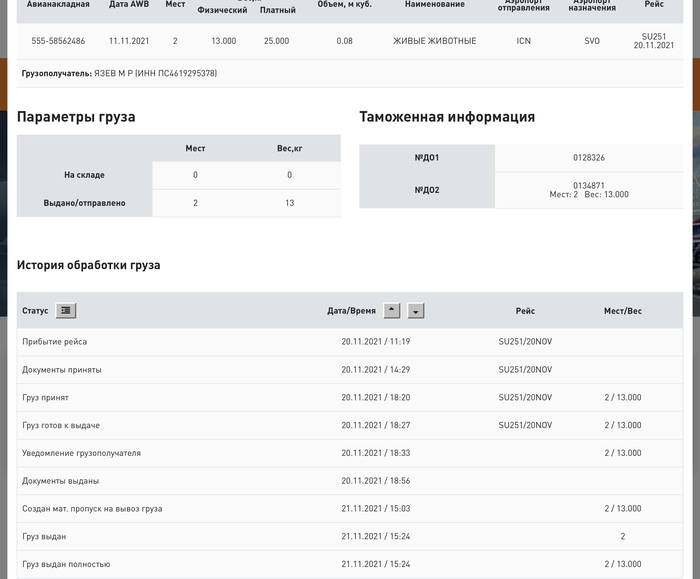
Task: Sort Дата/Время ascending with the up arrow
Action: (x=392, y=311)
